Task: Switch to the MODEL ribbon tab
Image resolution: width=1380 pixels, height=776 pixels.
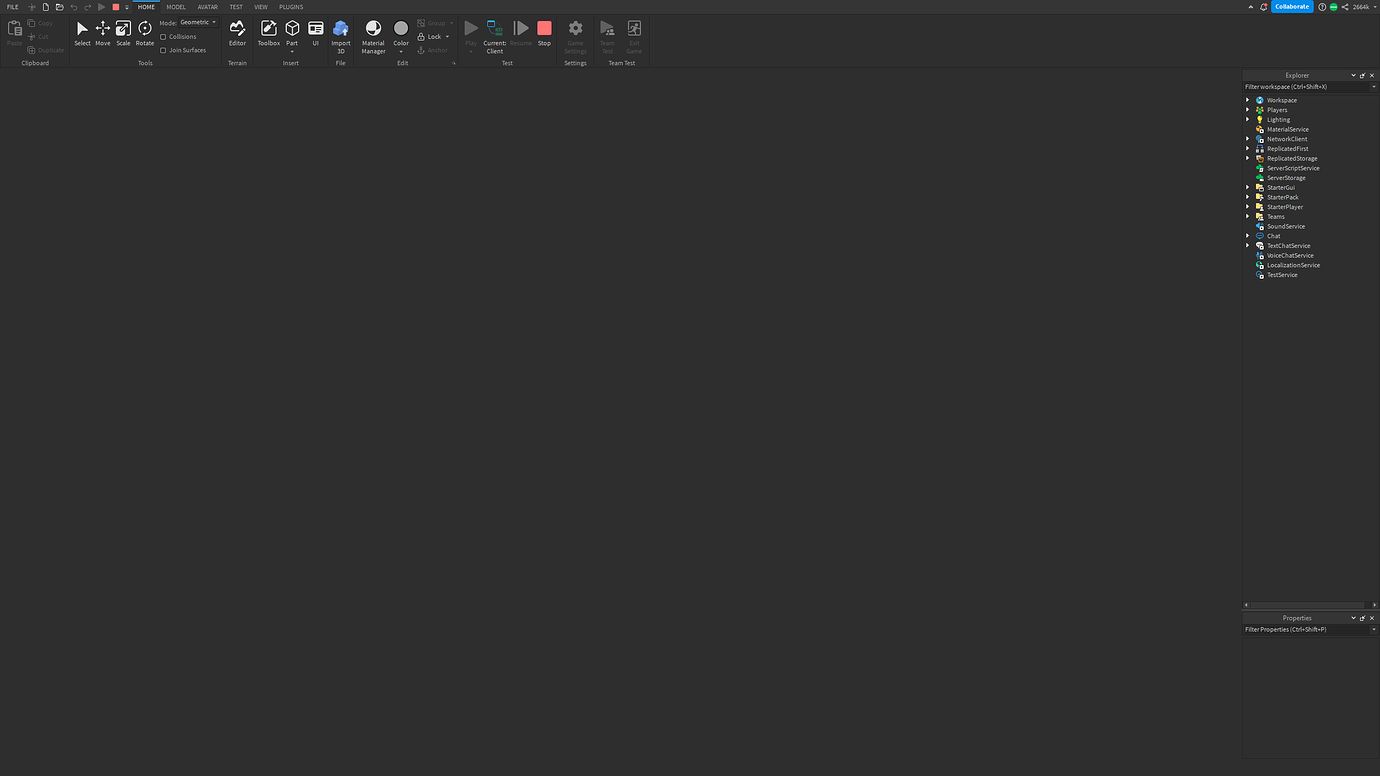Action: (176, 6)
